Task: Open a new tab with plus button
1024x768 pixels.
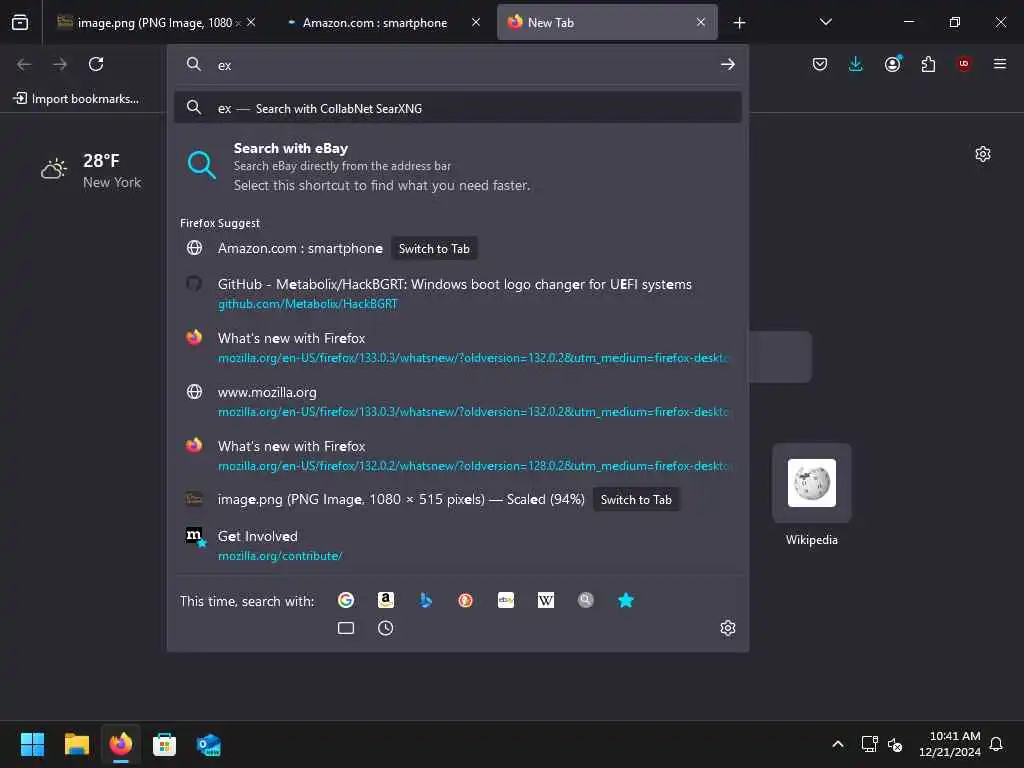Action: 739,23
